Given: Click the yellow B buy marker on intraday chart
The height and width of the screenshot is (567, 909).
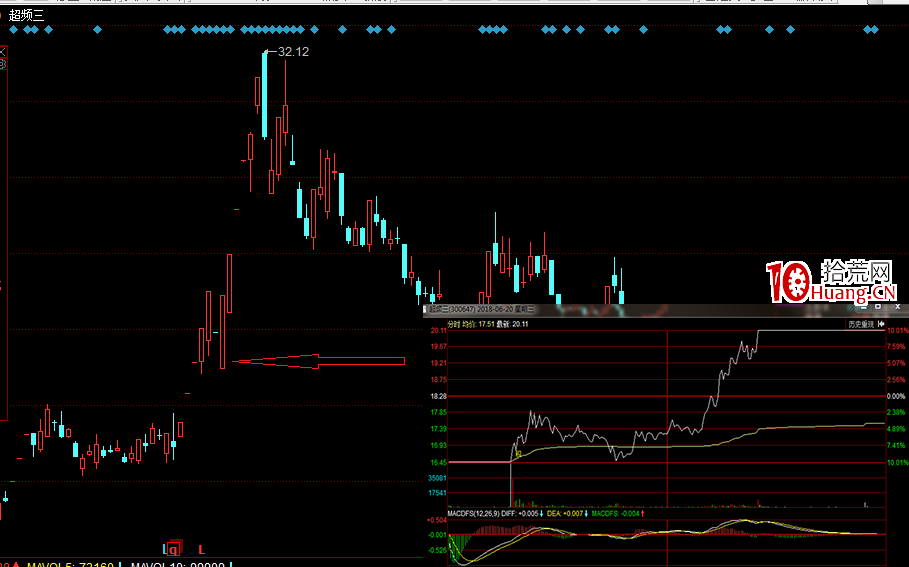Looking at the screenshot, I should [x=516, y=453].
